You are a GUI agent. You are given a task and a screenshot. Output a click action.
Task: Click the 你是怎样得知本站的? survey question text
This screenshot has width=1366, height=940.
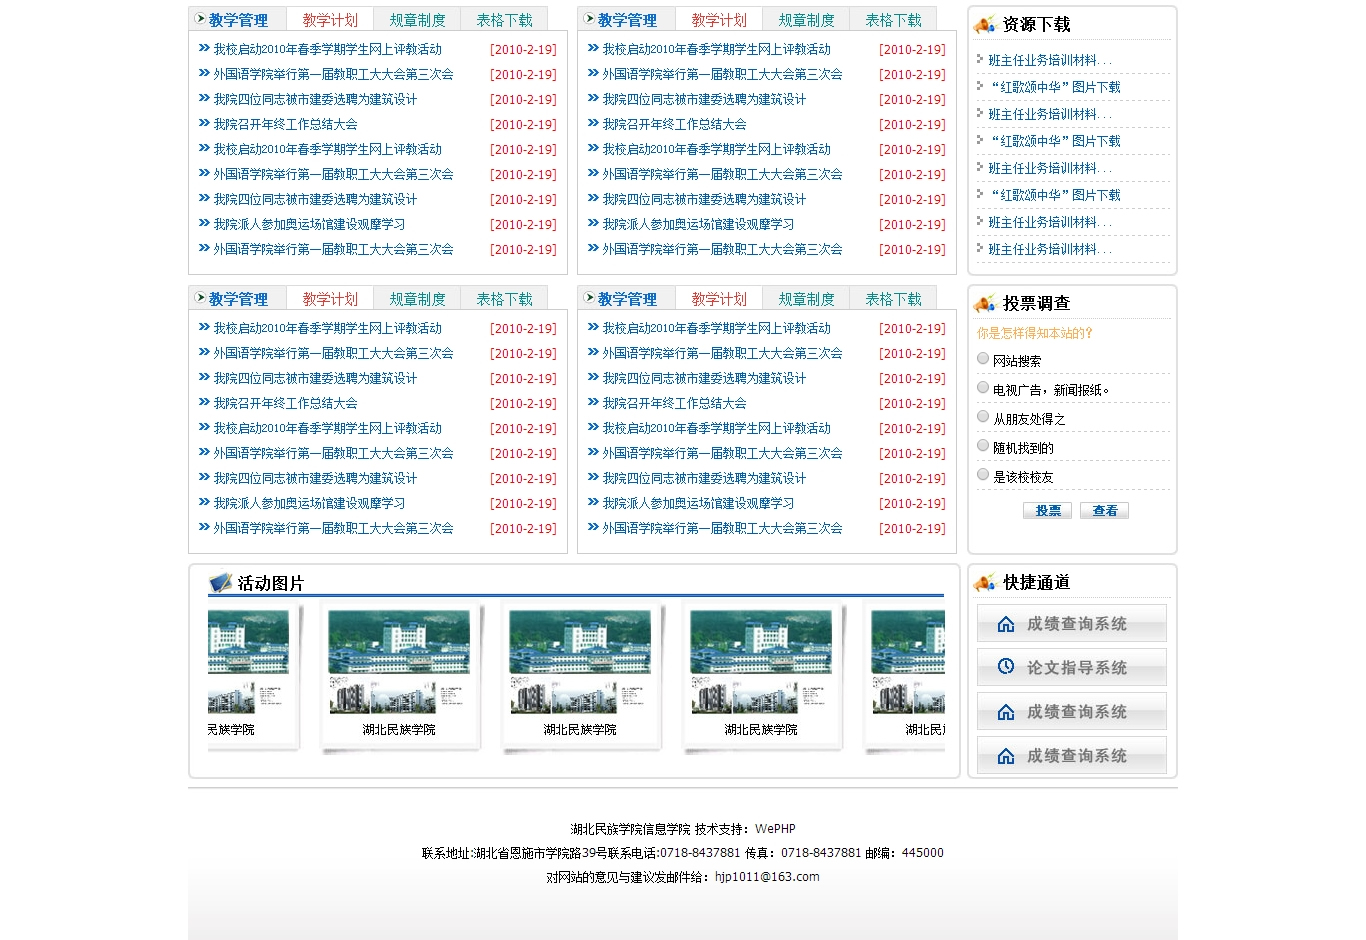(x=1035, y=333)
